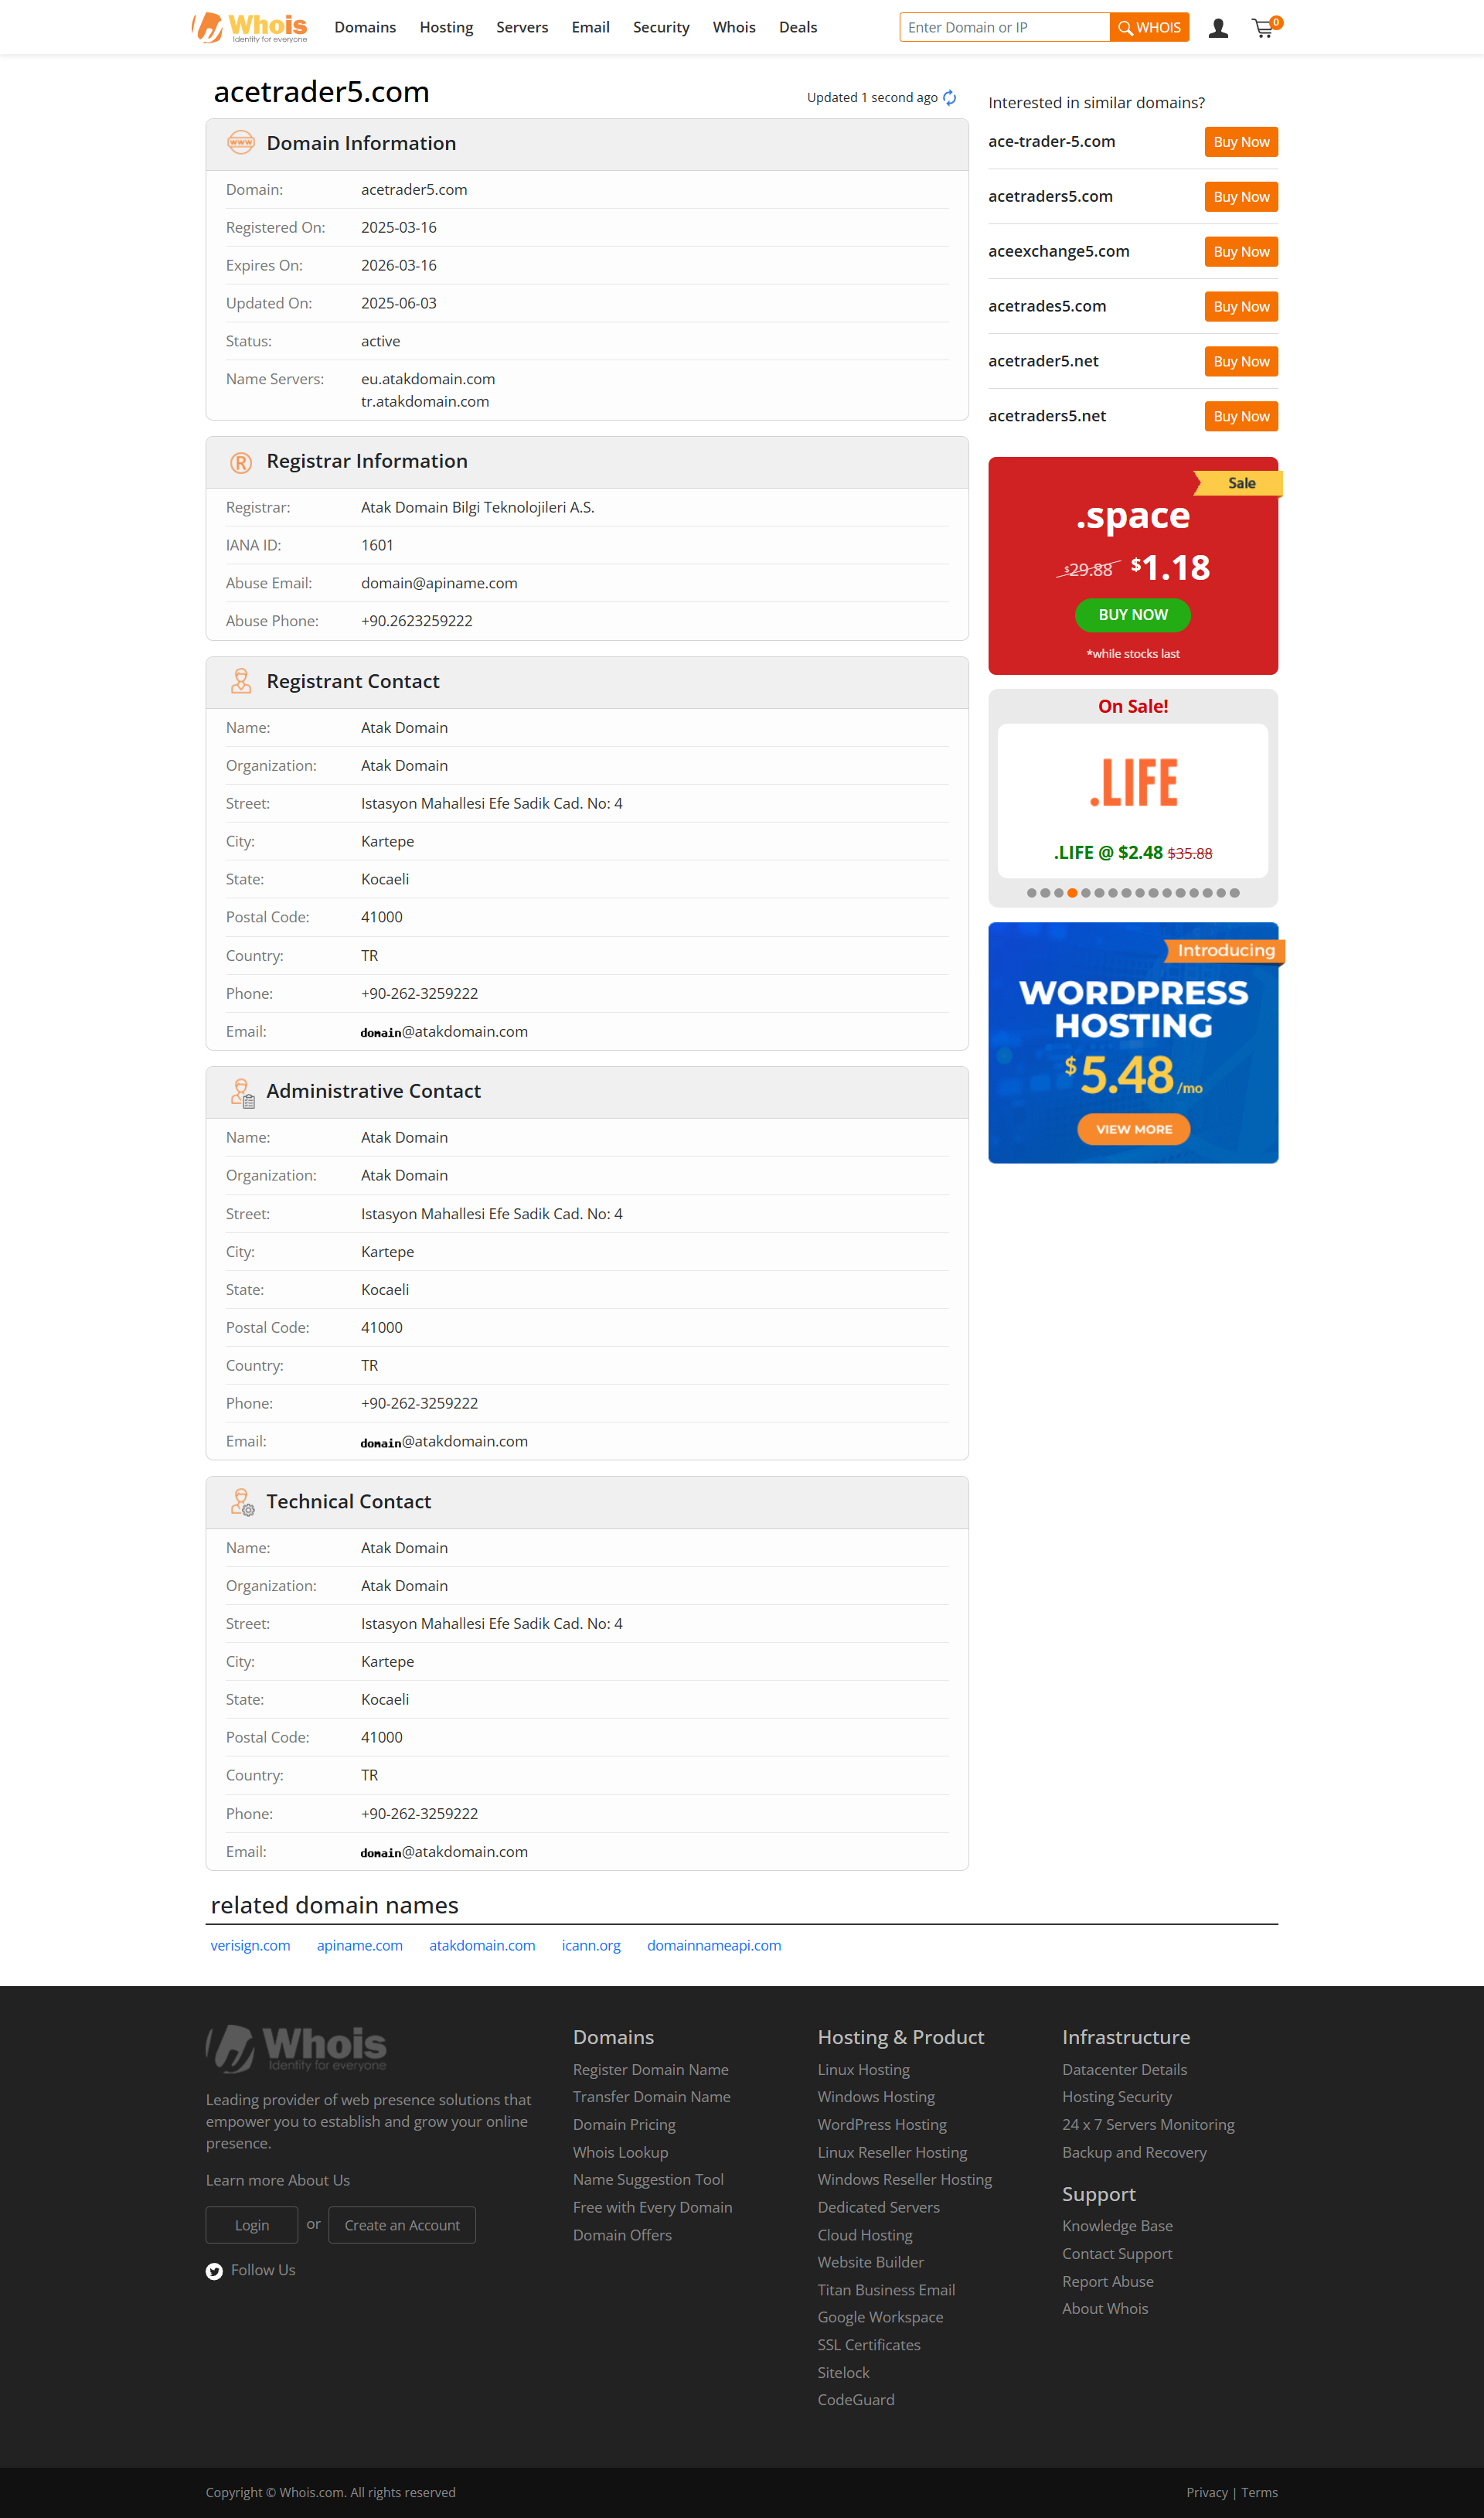Screen dimensions: 1484x2518
Task: Click the Registrar Information R icon
Action: (241, 462)
